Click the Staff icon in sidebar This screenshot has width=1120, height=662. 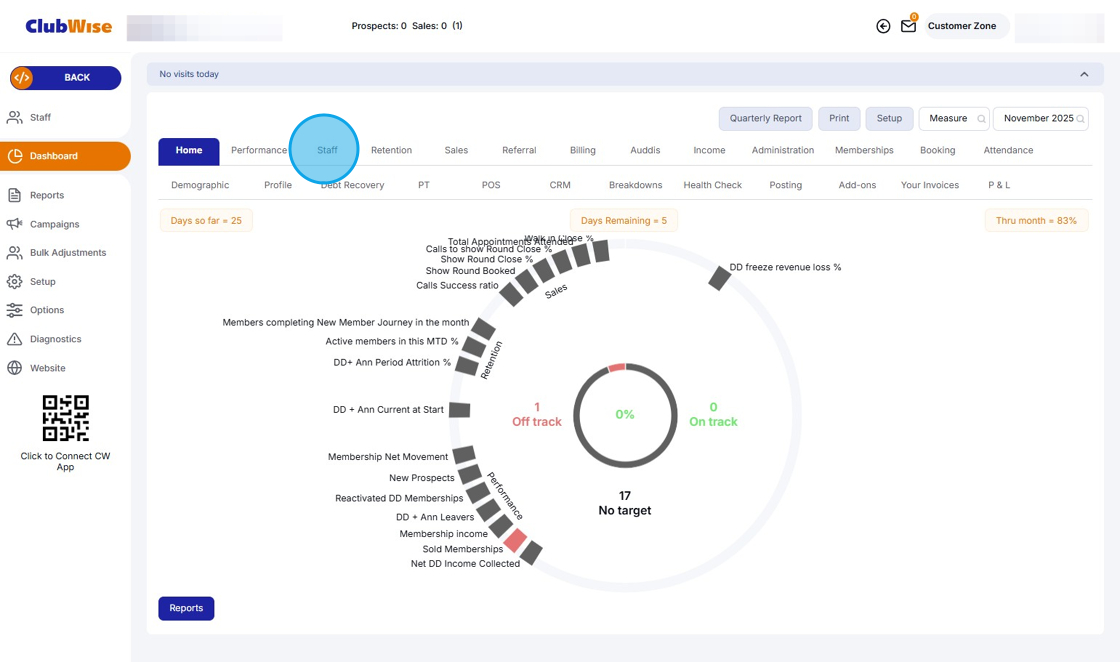pyautogui.click(x=15, y=118)
